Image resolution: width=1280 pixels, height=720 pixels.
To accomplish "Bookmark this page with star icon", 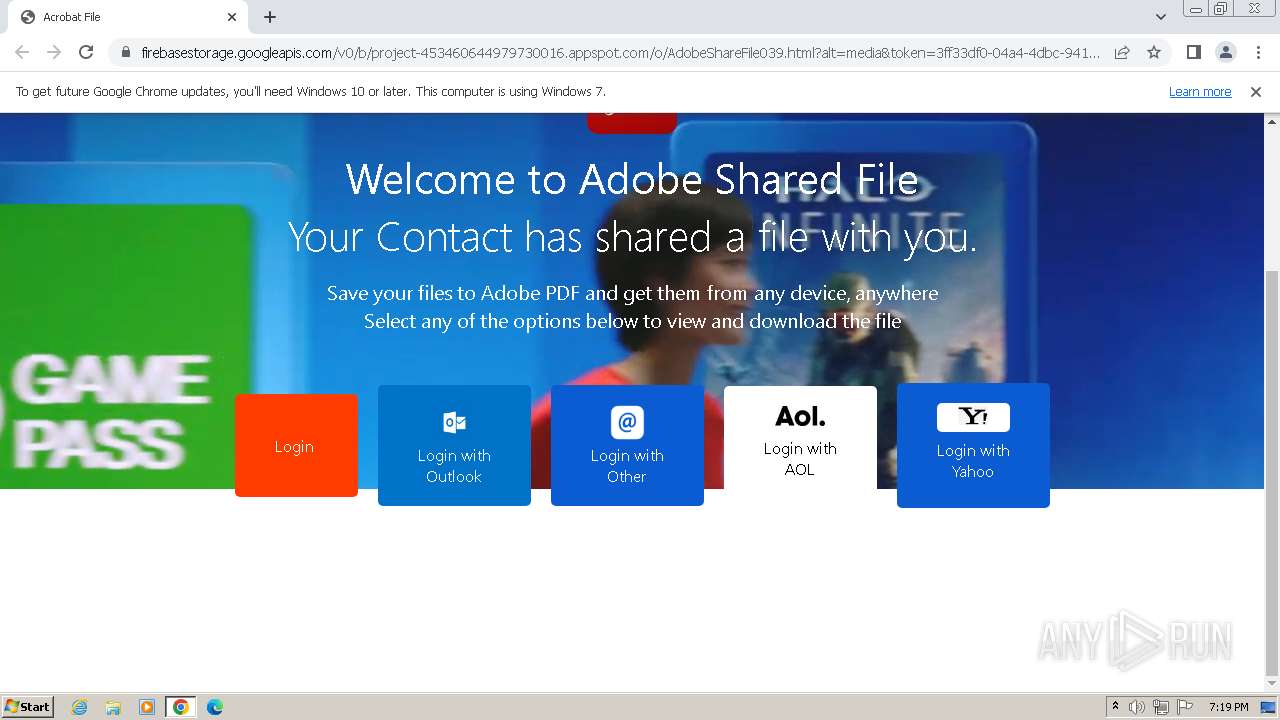I will (1154, 53).
